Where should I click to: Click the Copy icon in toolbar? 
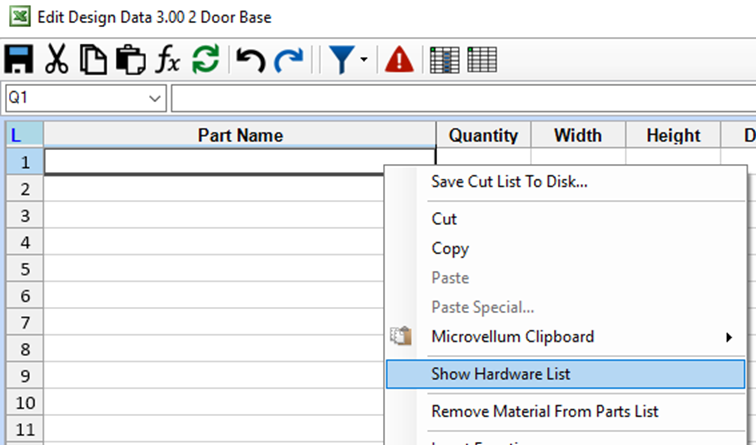93,60
